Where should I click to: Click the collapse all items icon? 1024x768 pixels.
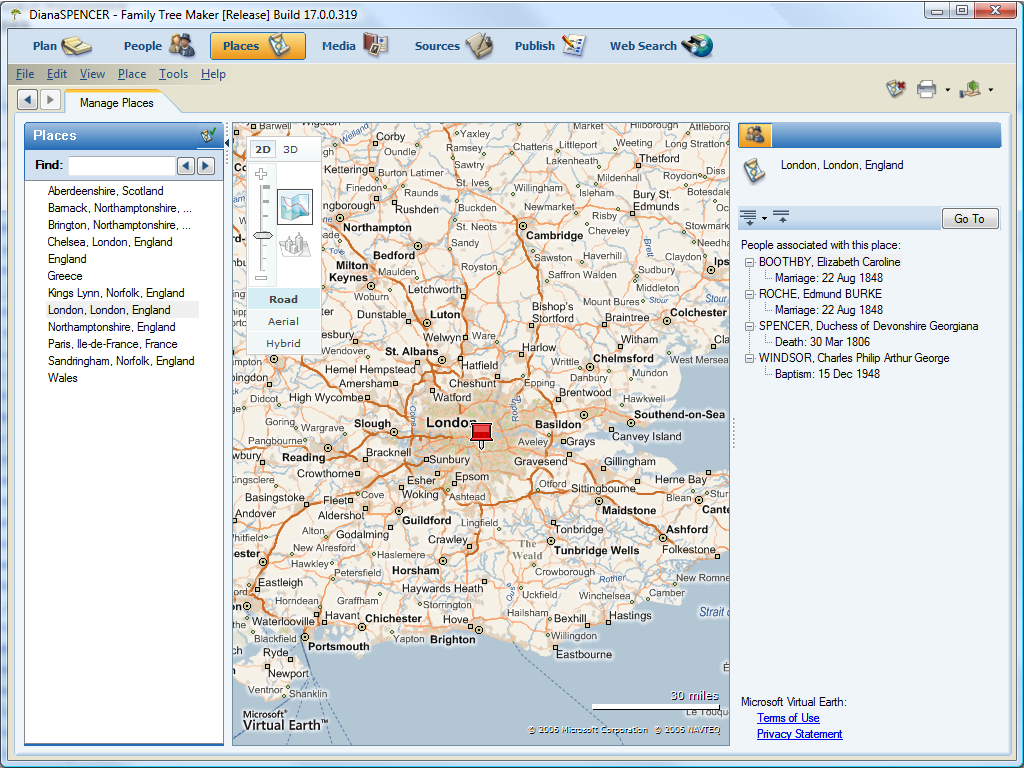pos(781,217)
